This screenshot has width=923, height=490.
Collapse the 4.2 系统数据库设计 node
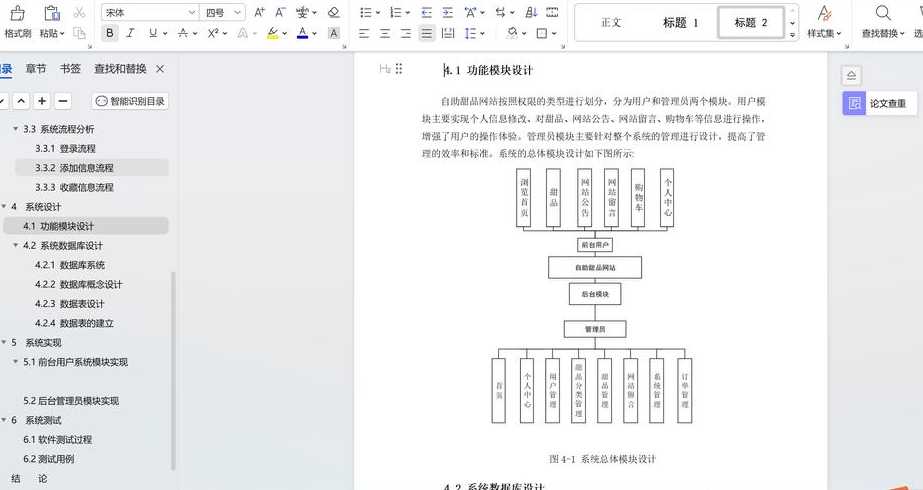pos(15,246)
